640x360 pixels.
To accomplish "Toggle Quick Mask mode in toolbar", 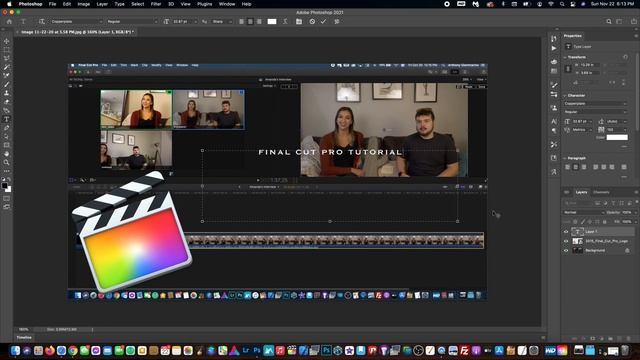I will pyautogui.click(x=7, y=198).
